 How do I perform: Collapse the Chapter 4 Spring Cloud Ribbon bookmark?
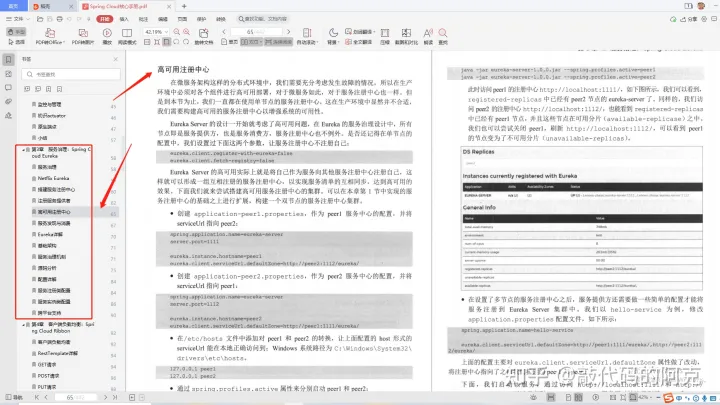(x=23, y=325)
